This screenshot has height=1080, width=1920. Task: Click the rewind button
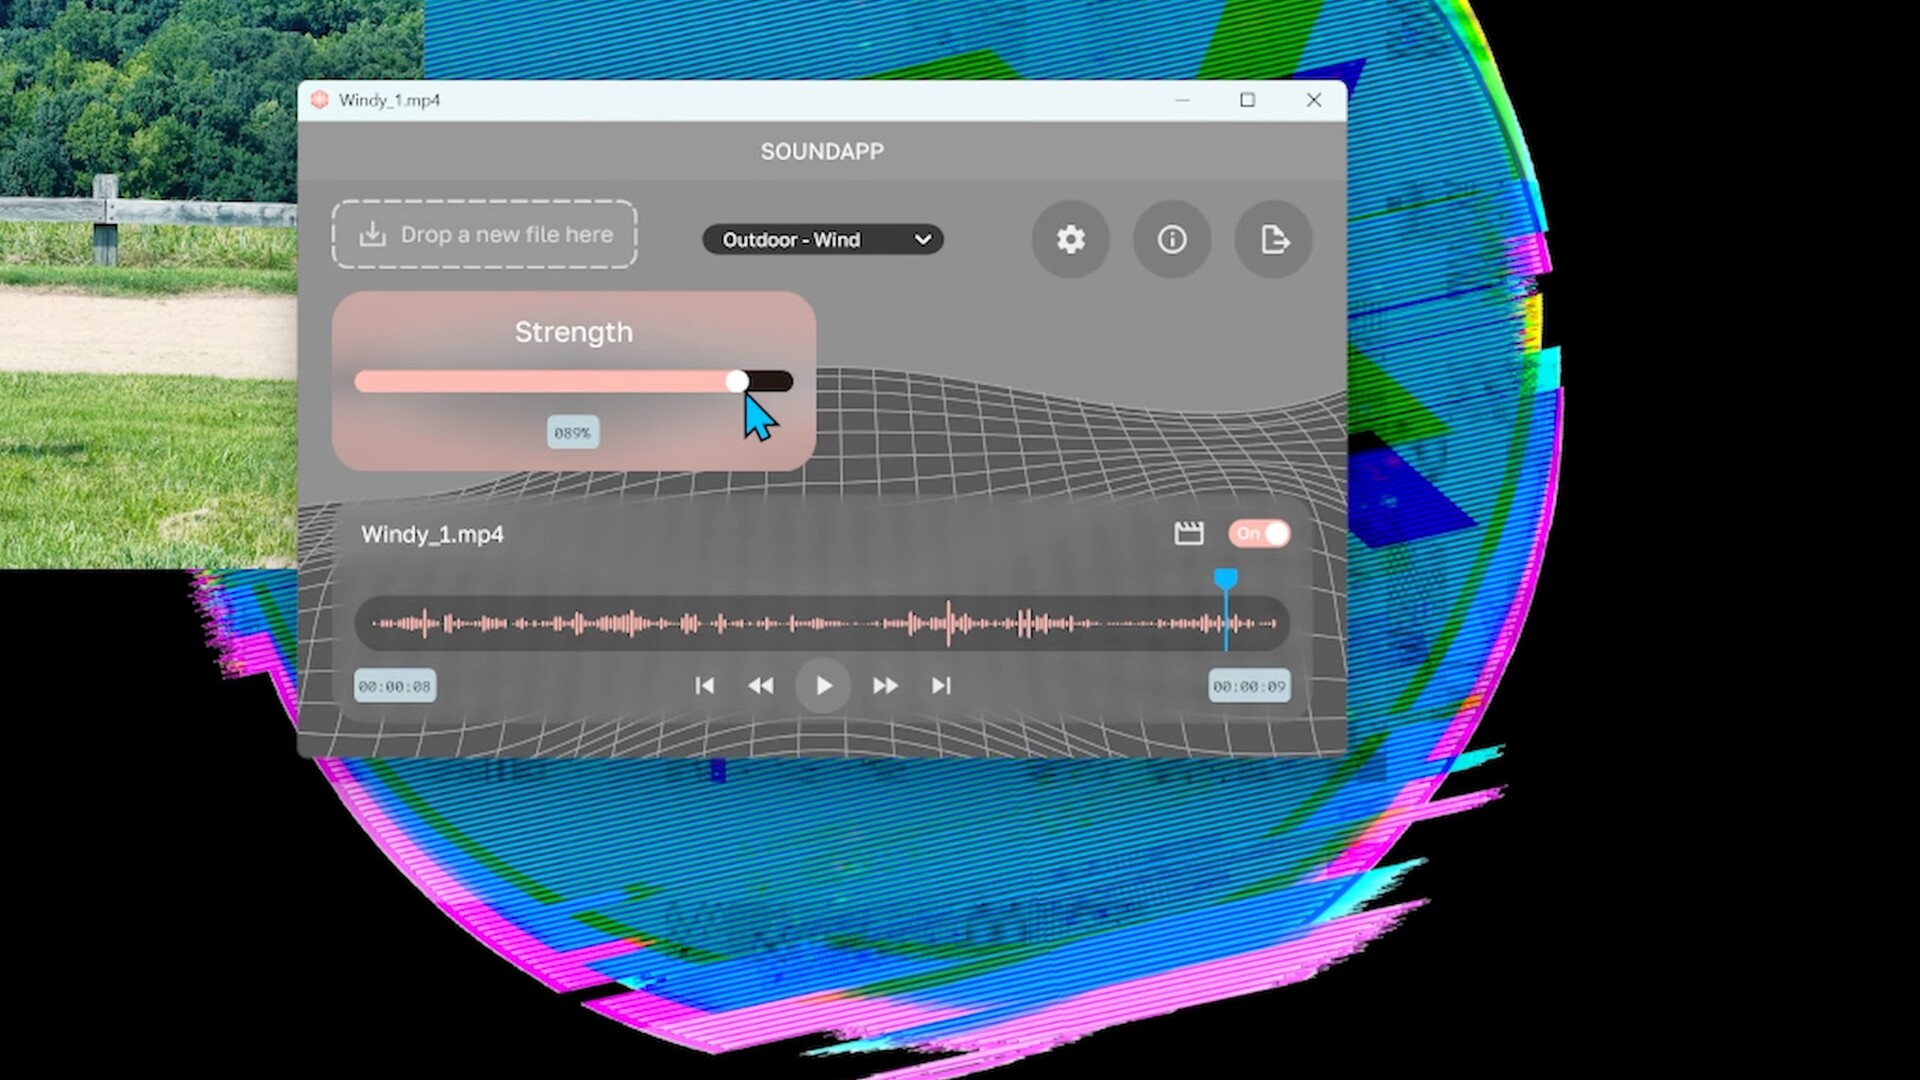click(x=761, y=686)
